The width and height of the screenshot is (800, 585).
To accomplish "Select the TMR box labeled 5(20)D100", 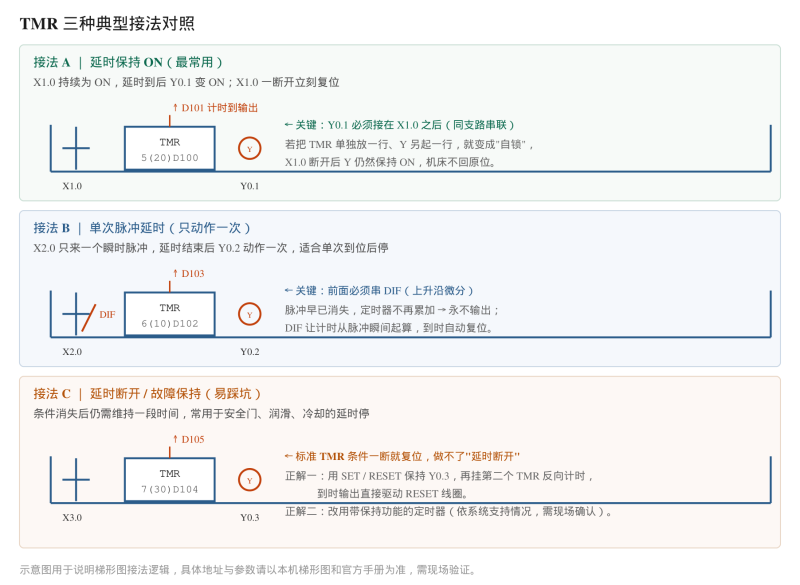I will [x=170, y=148].
